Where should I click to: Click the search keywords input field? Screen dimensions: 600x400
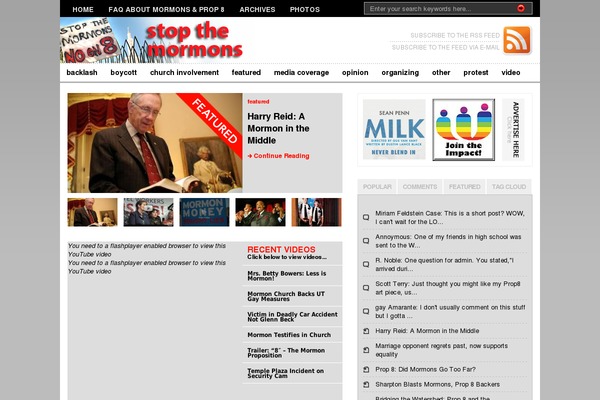(440, 8)
